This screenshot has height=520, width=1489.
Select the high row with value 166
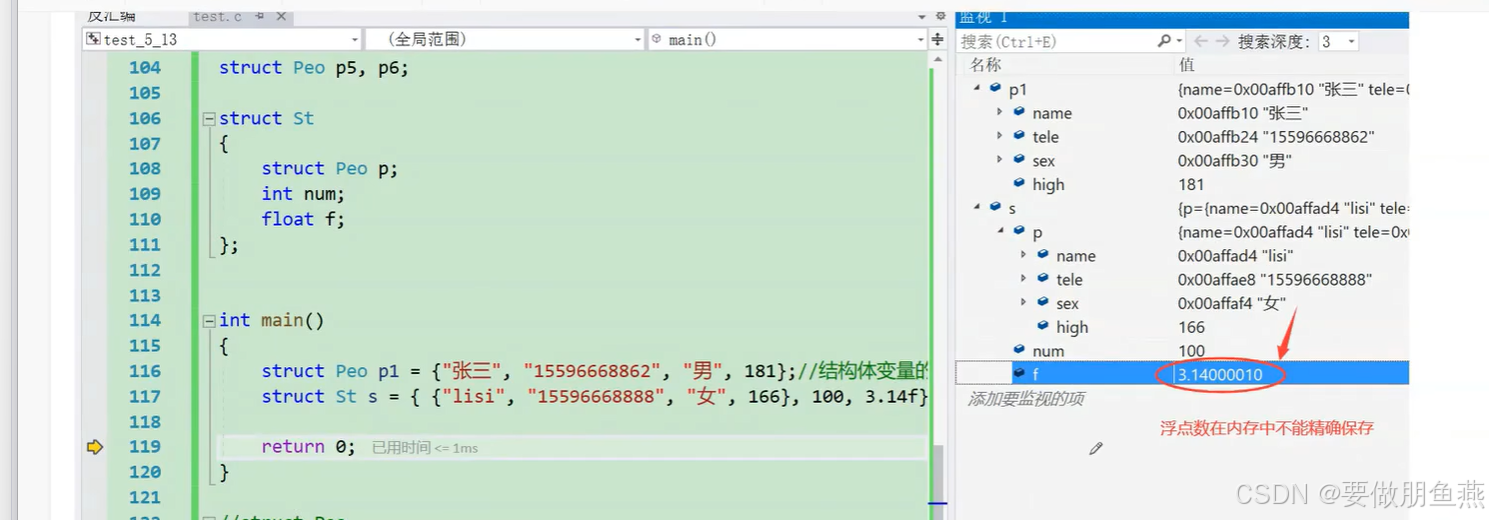pos(1182,327)
